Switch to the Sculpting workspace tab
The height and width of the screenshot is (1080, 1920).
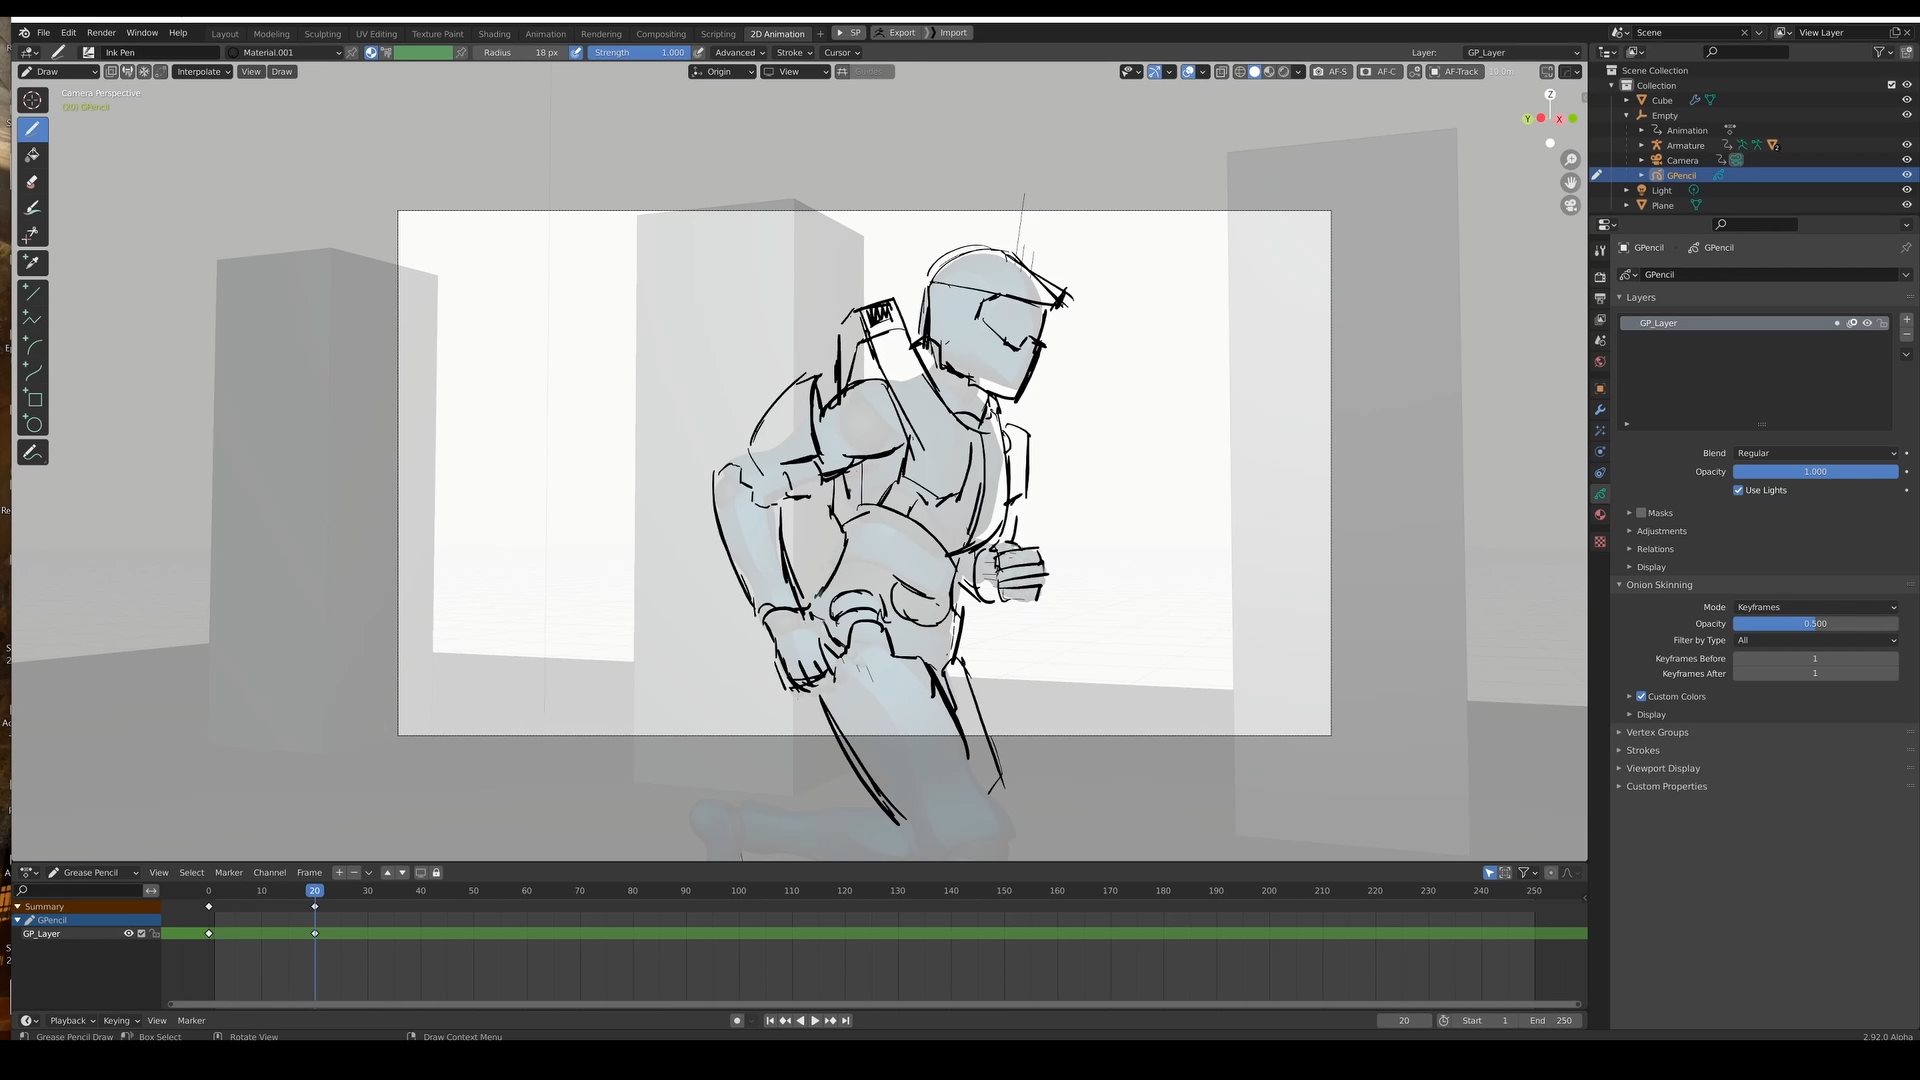click(x=322, y=33)
